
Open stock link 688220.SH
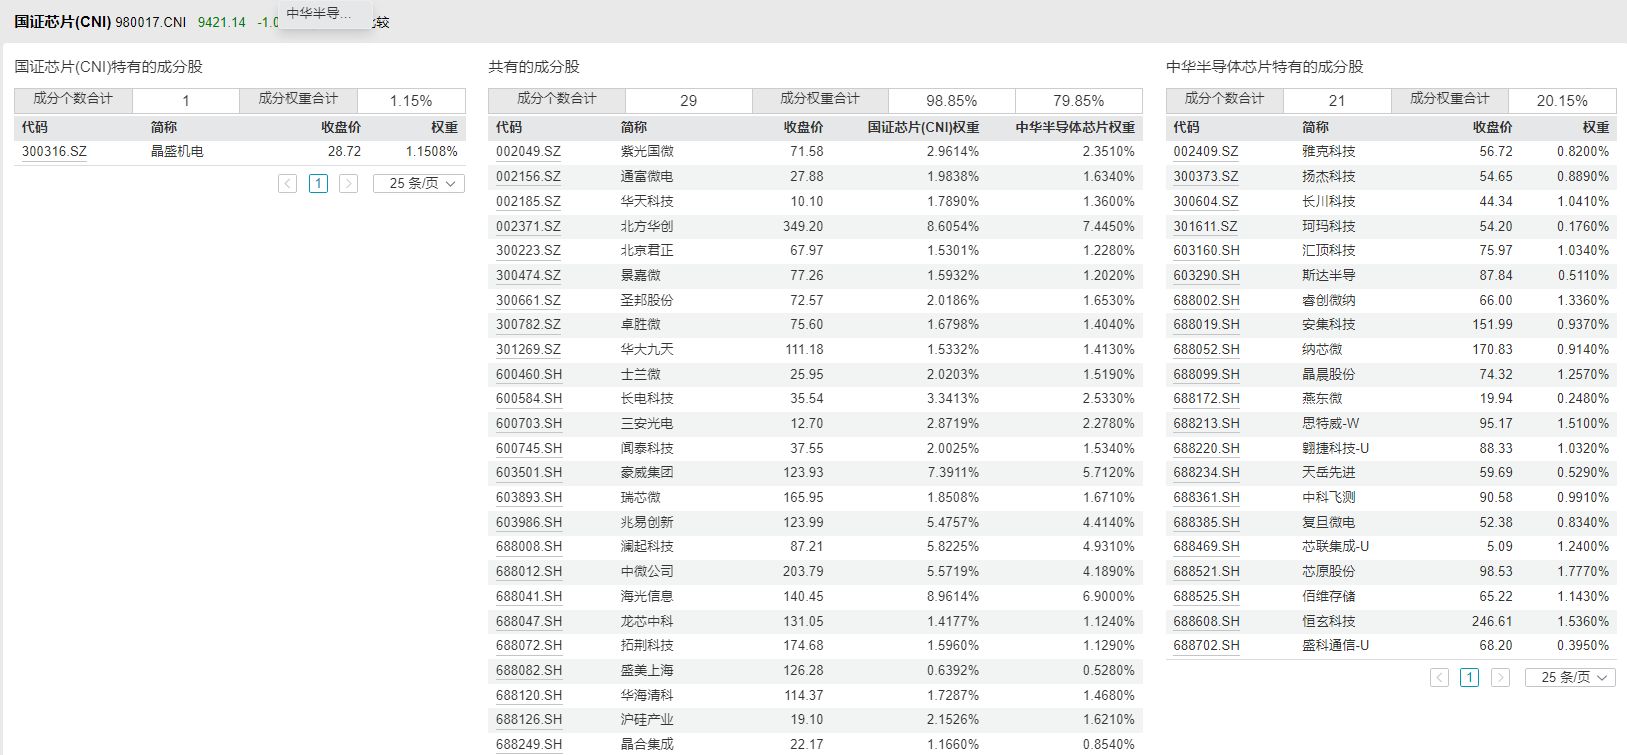coord(1207,449)
